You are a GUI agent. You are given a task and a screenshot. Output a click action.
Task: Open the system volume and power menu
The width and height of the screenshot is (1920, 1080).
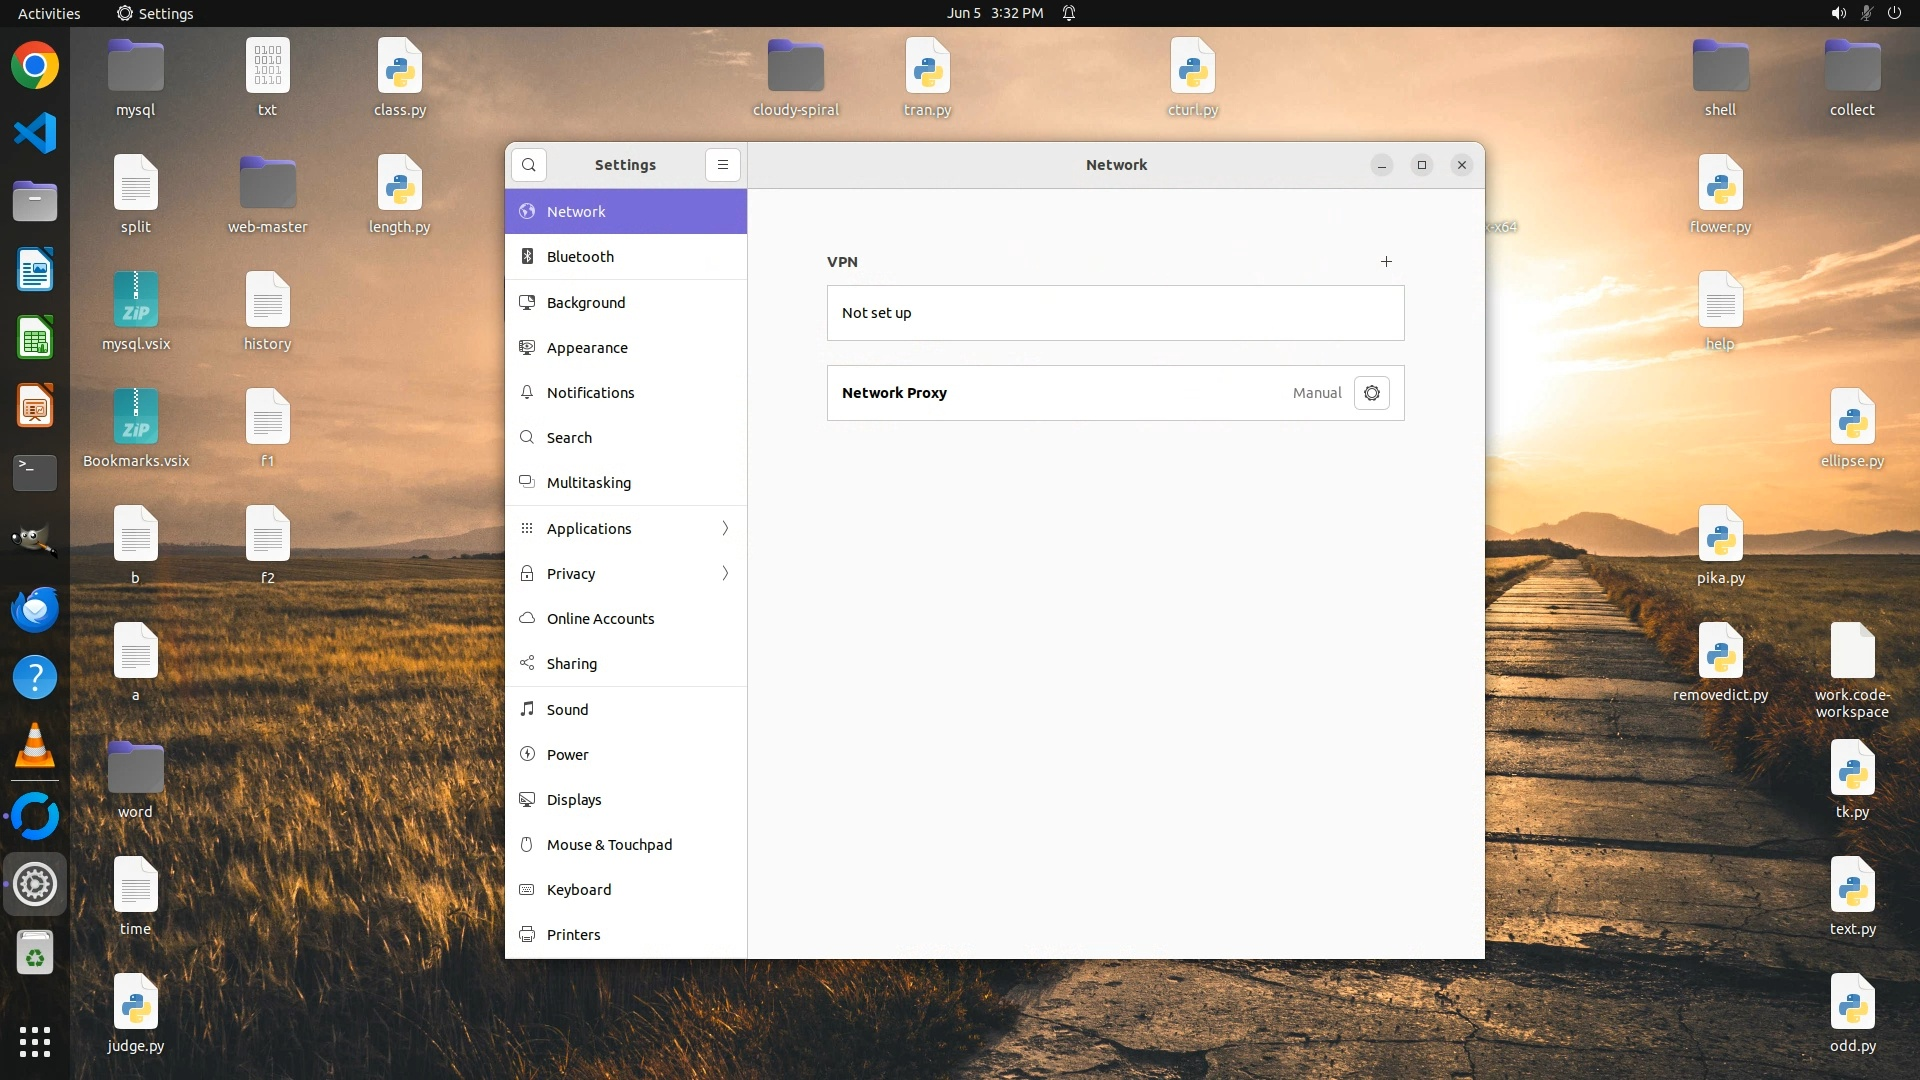(1865, 13)
